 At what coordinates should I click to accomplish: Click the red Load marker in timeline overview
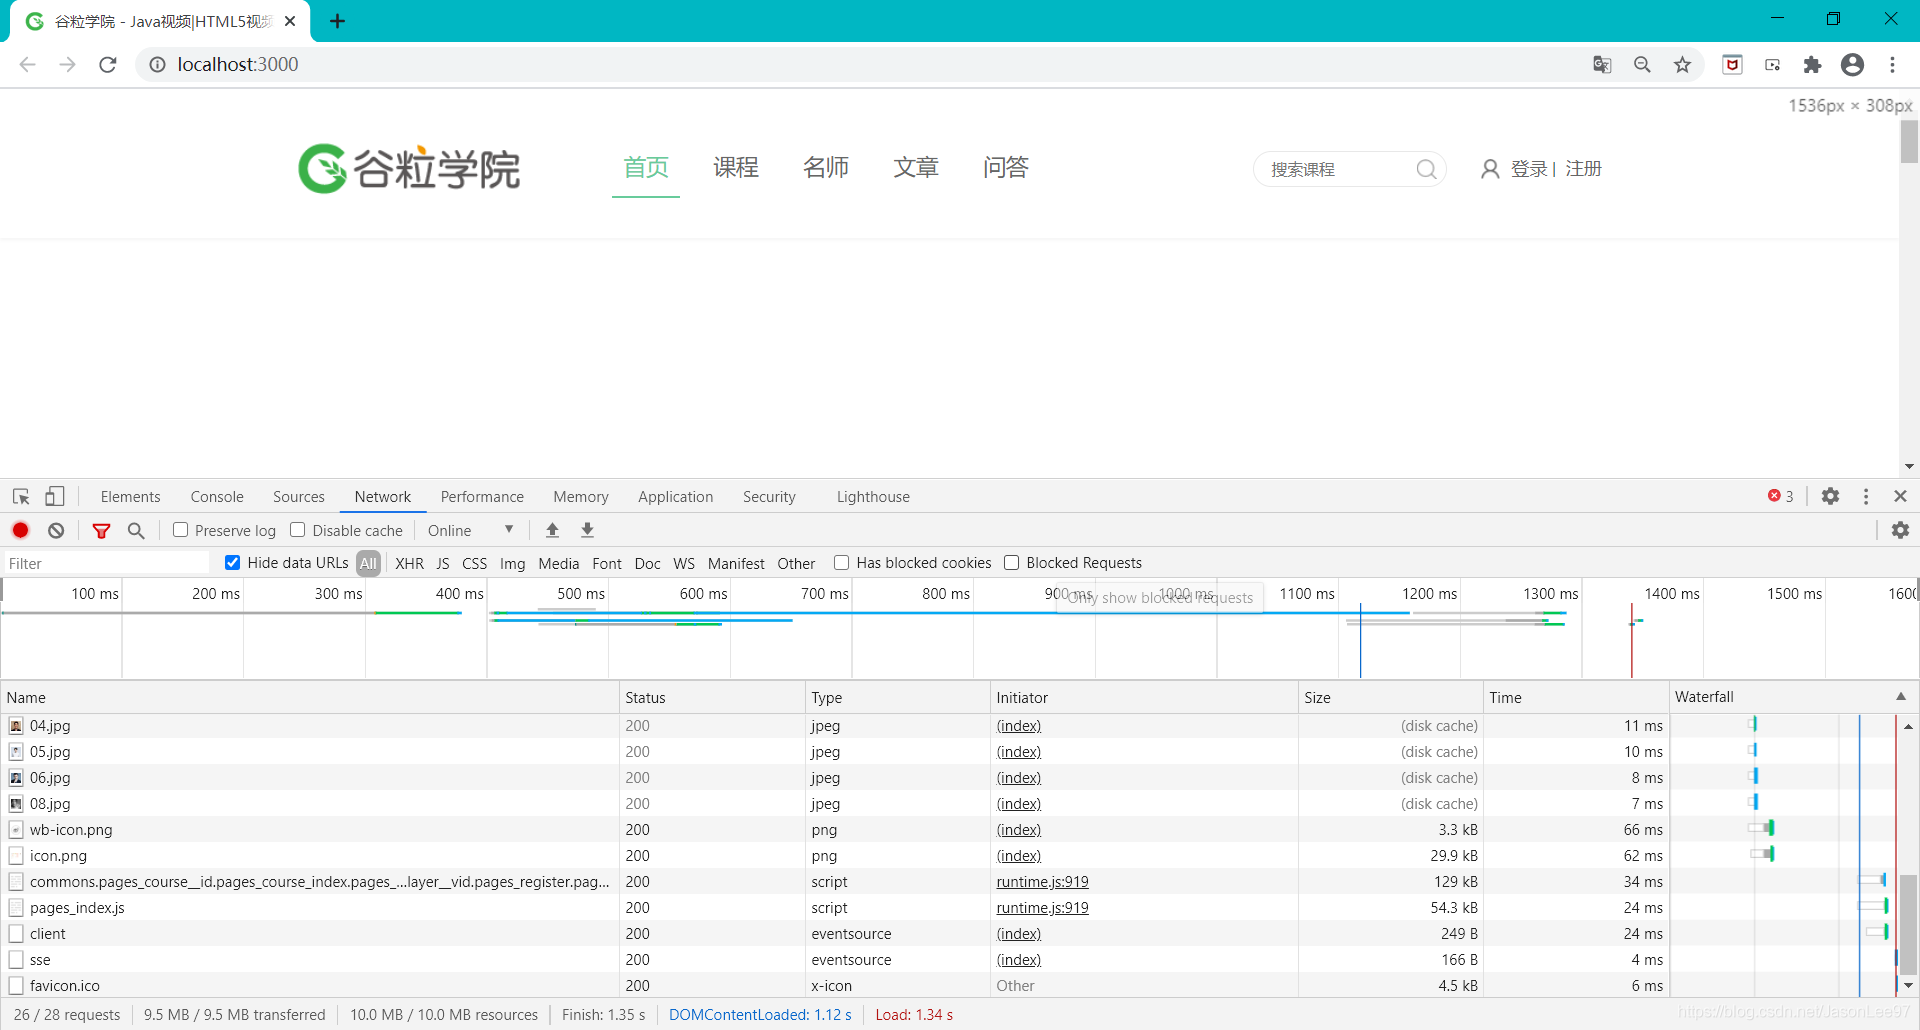coord(1632,640)
